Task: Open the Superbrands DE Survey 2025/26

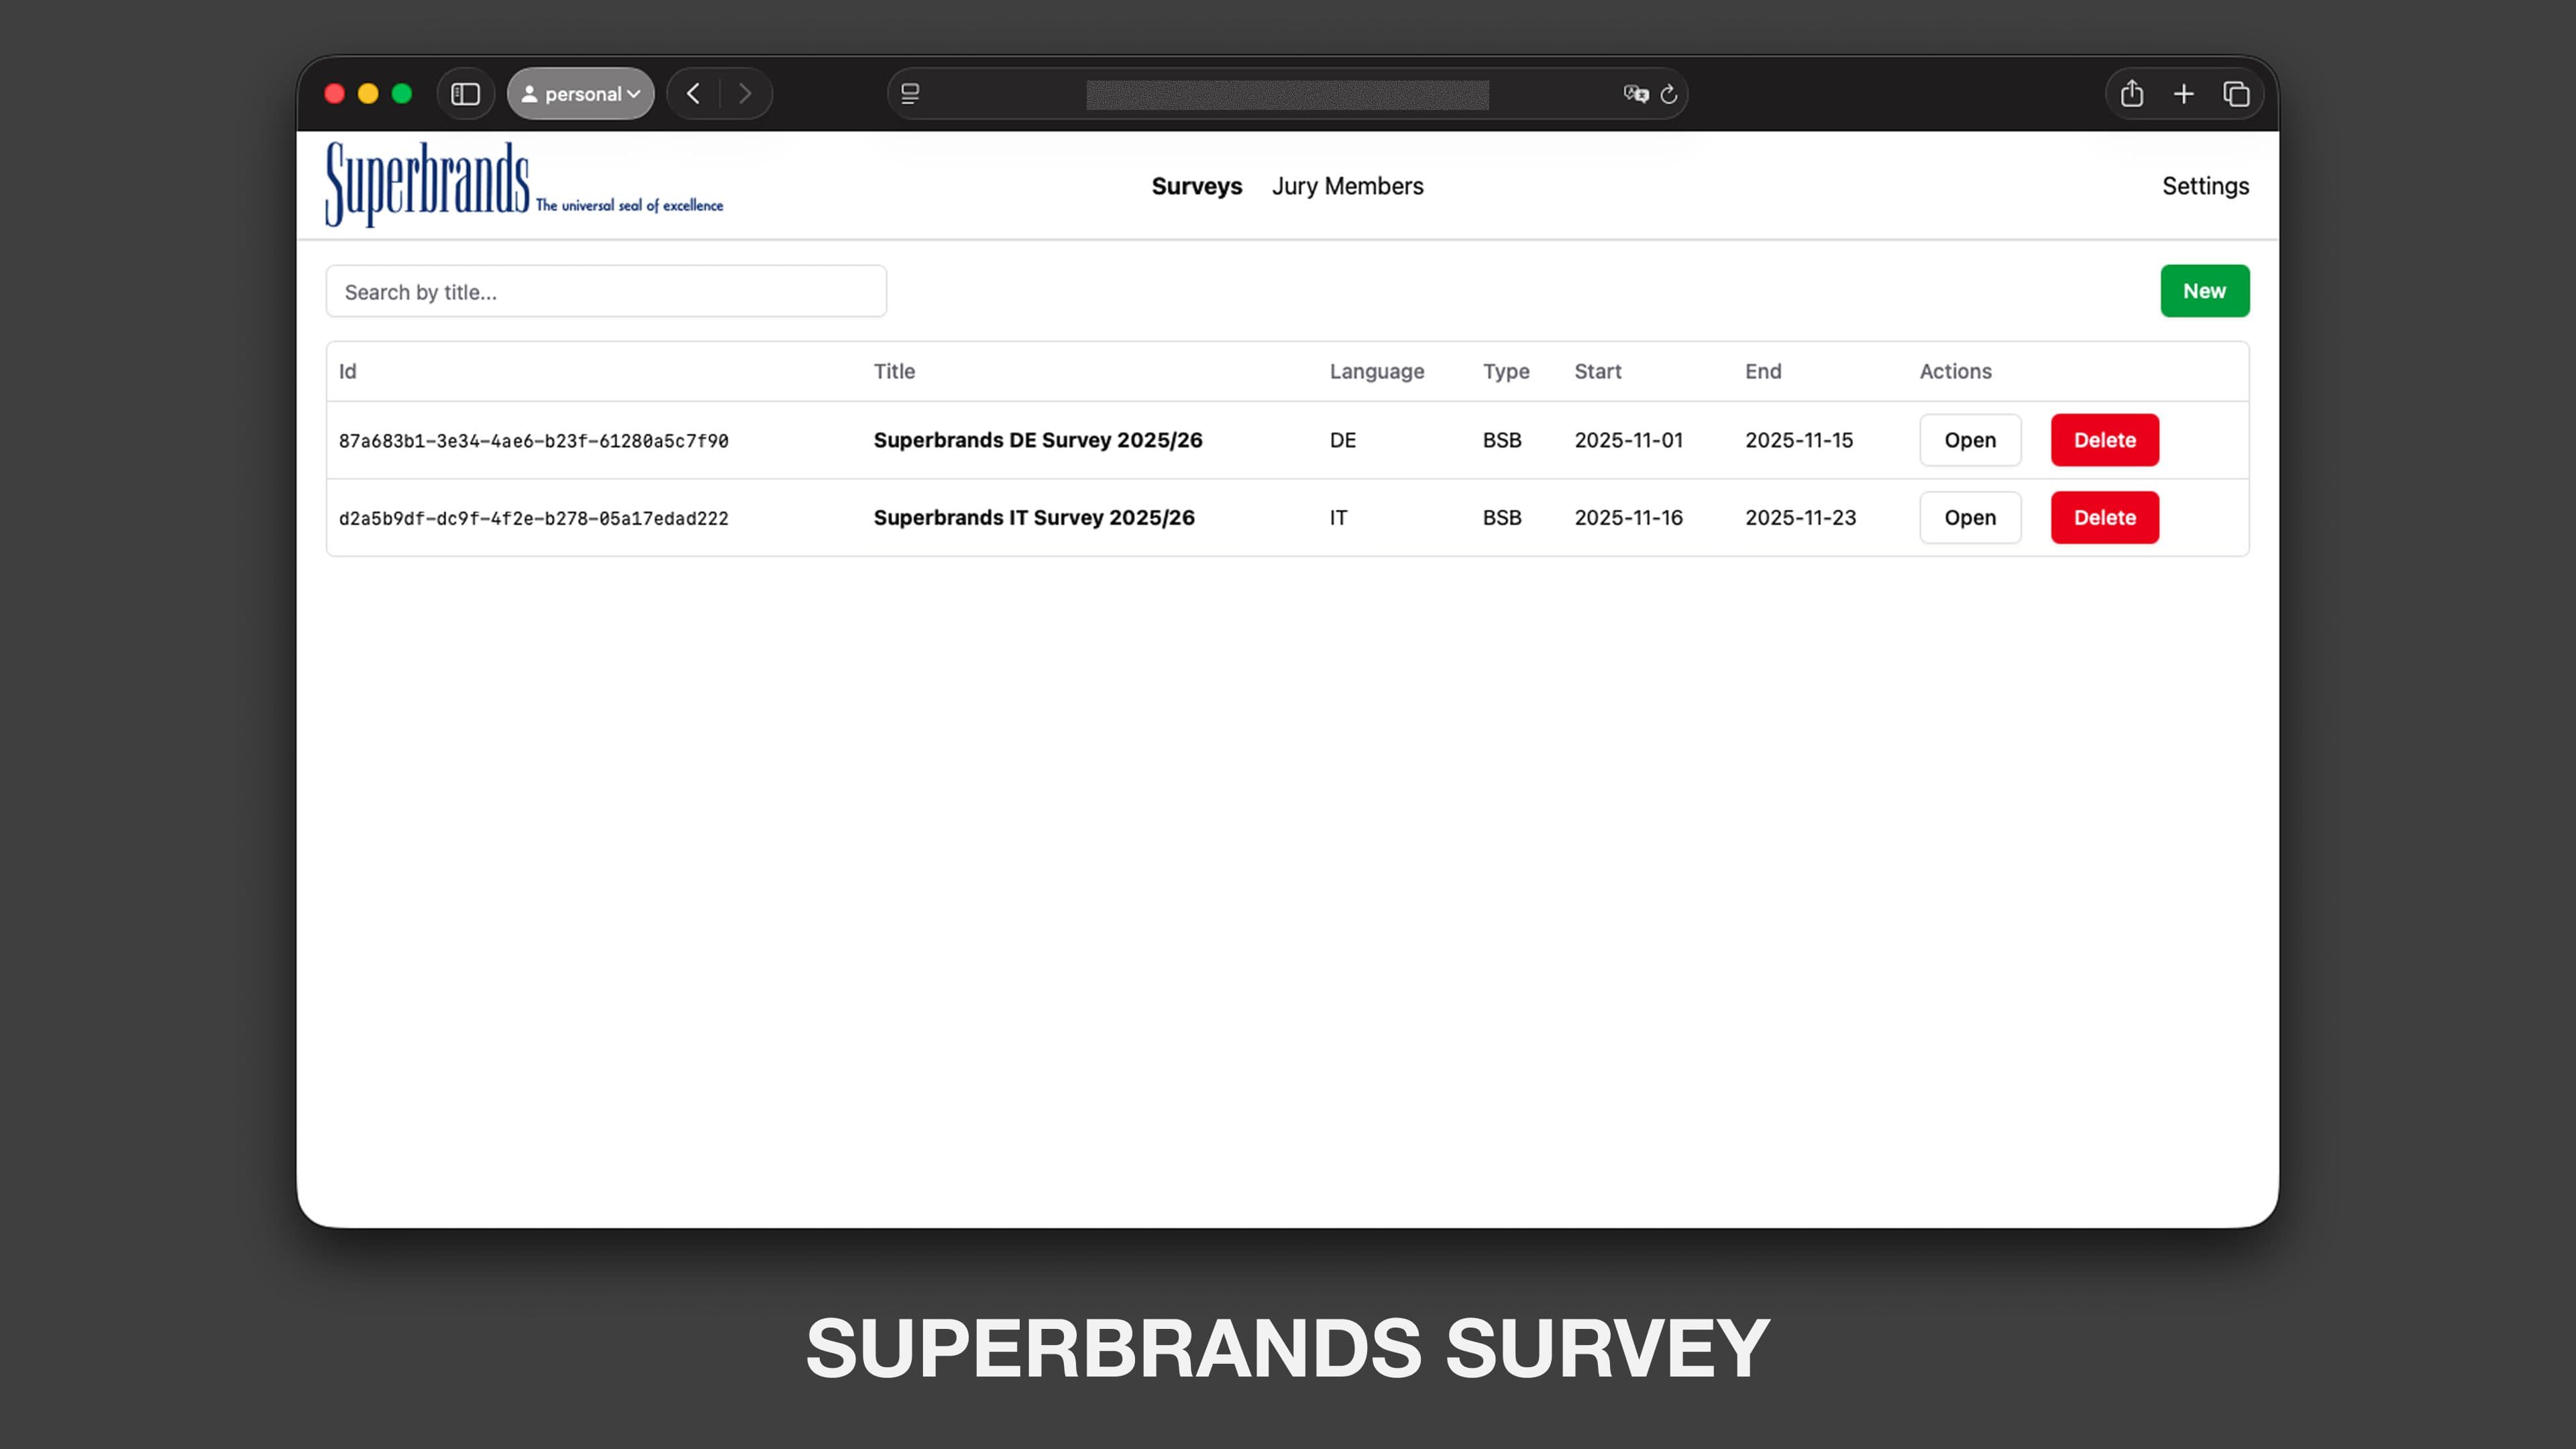Action: pos(1970,440)
